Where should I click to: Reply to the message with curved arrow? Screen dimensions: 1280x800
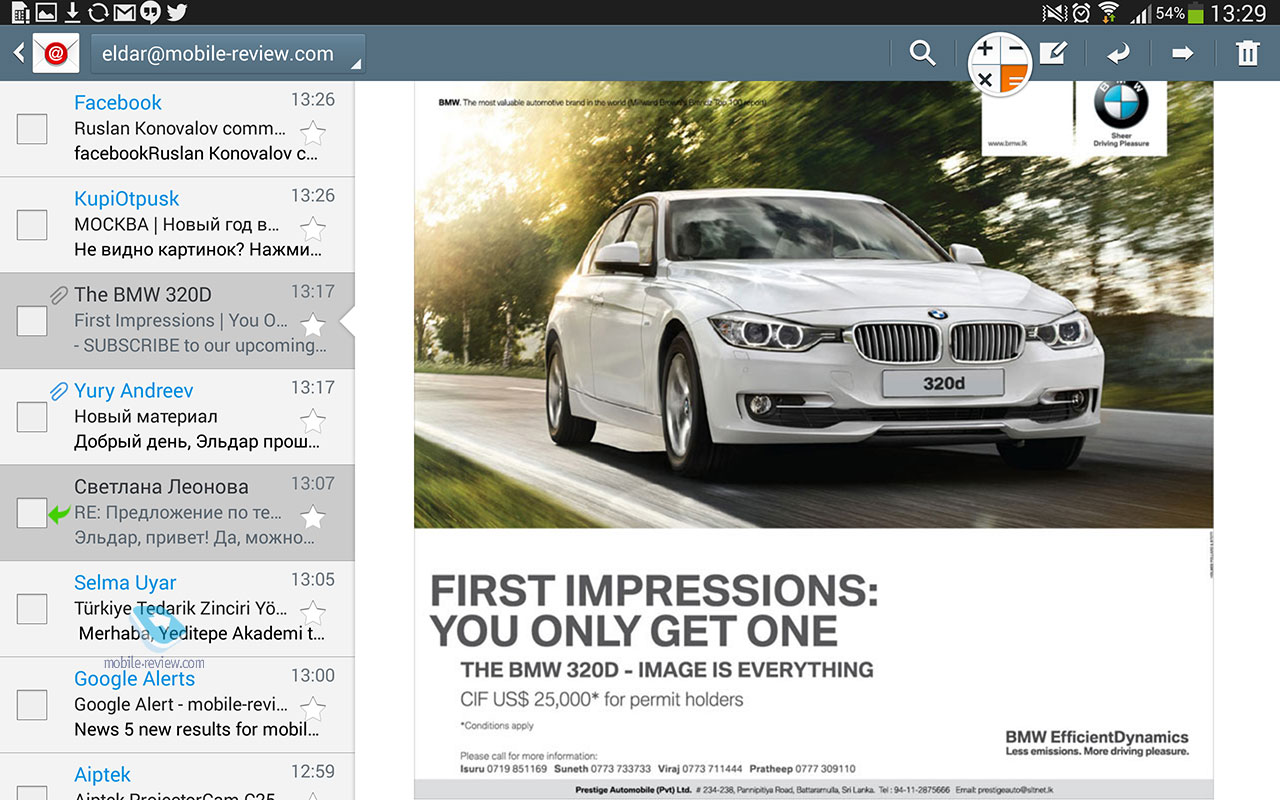pos(1118,53)
